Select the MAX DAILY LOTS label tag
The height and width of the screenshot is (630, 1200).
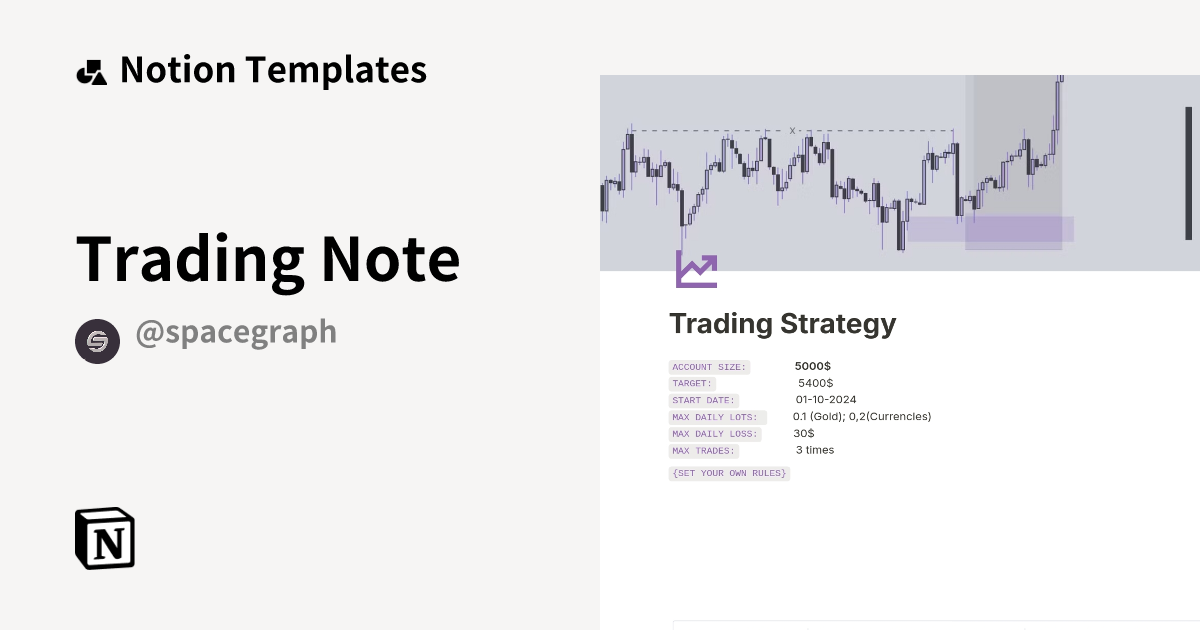pos(716,417)
